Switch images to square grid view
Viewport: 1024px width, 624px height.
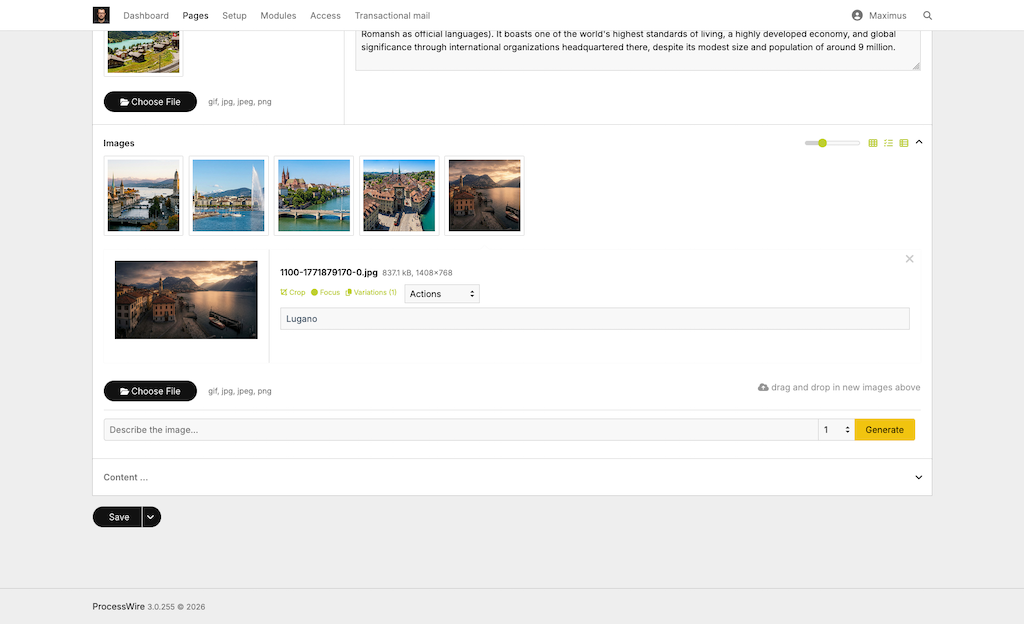pyautogui.click(x=872, y=143)
